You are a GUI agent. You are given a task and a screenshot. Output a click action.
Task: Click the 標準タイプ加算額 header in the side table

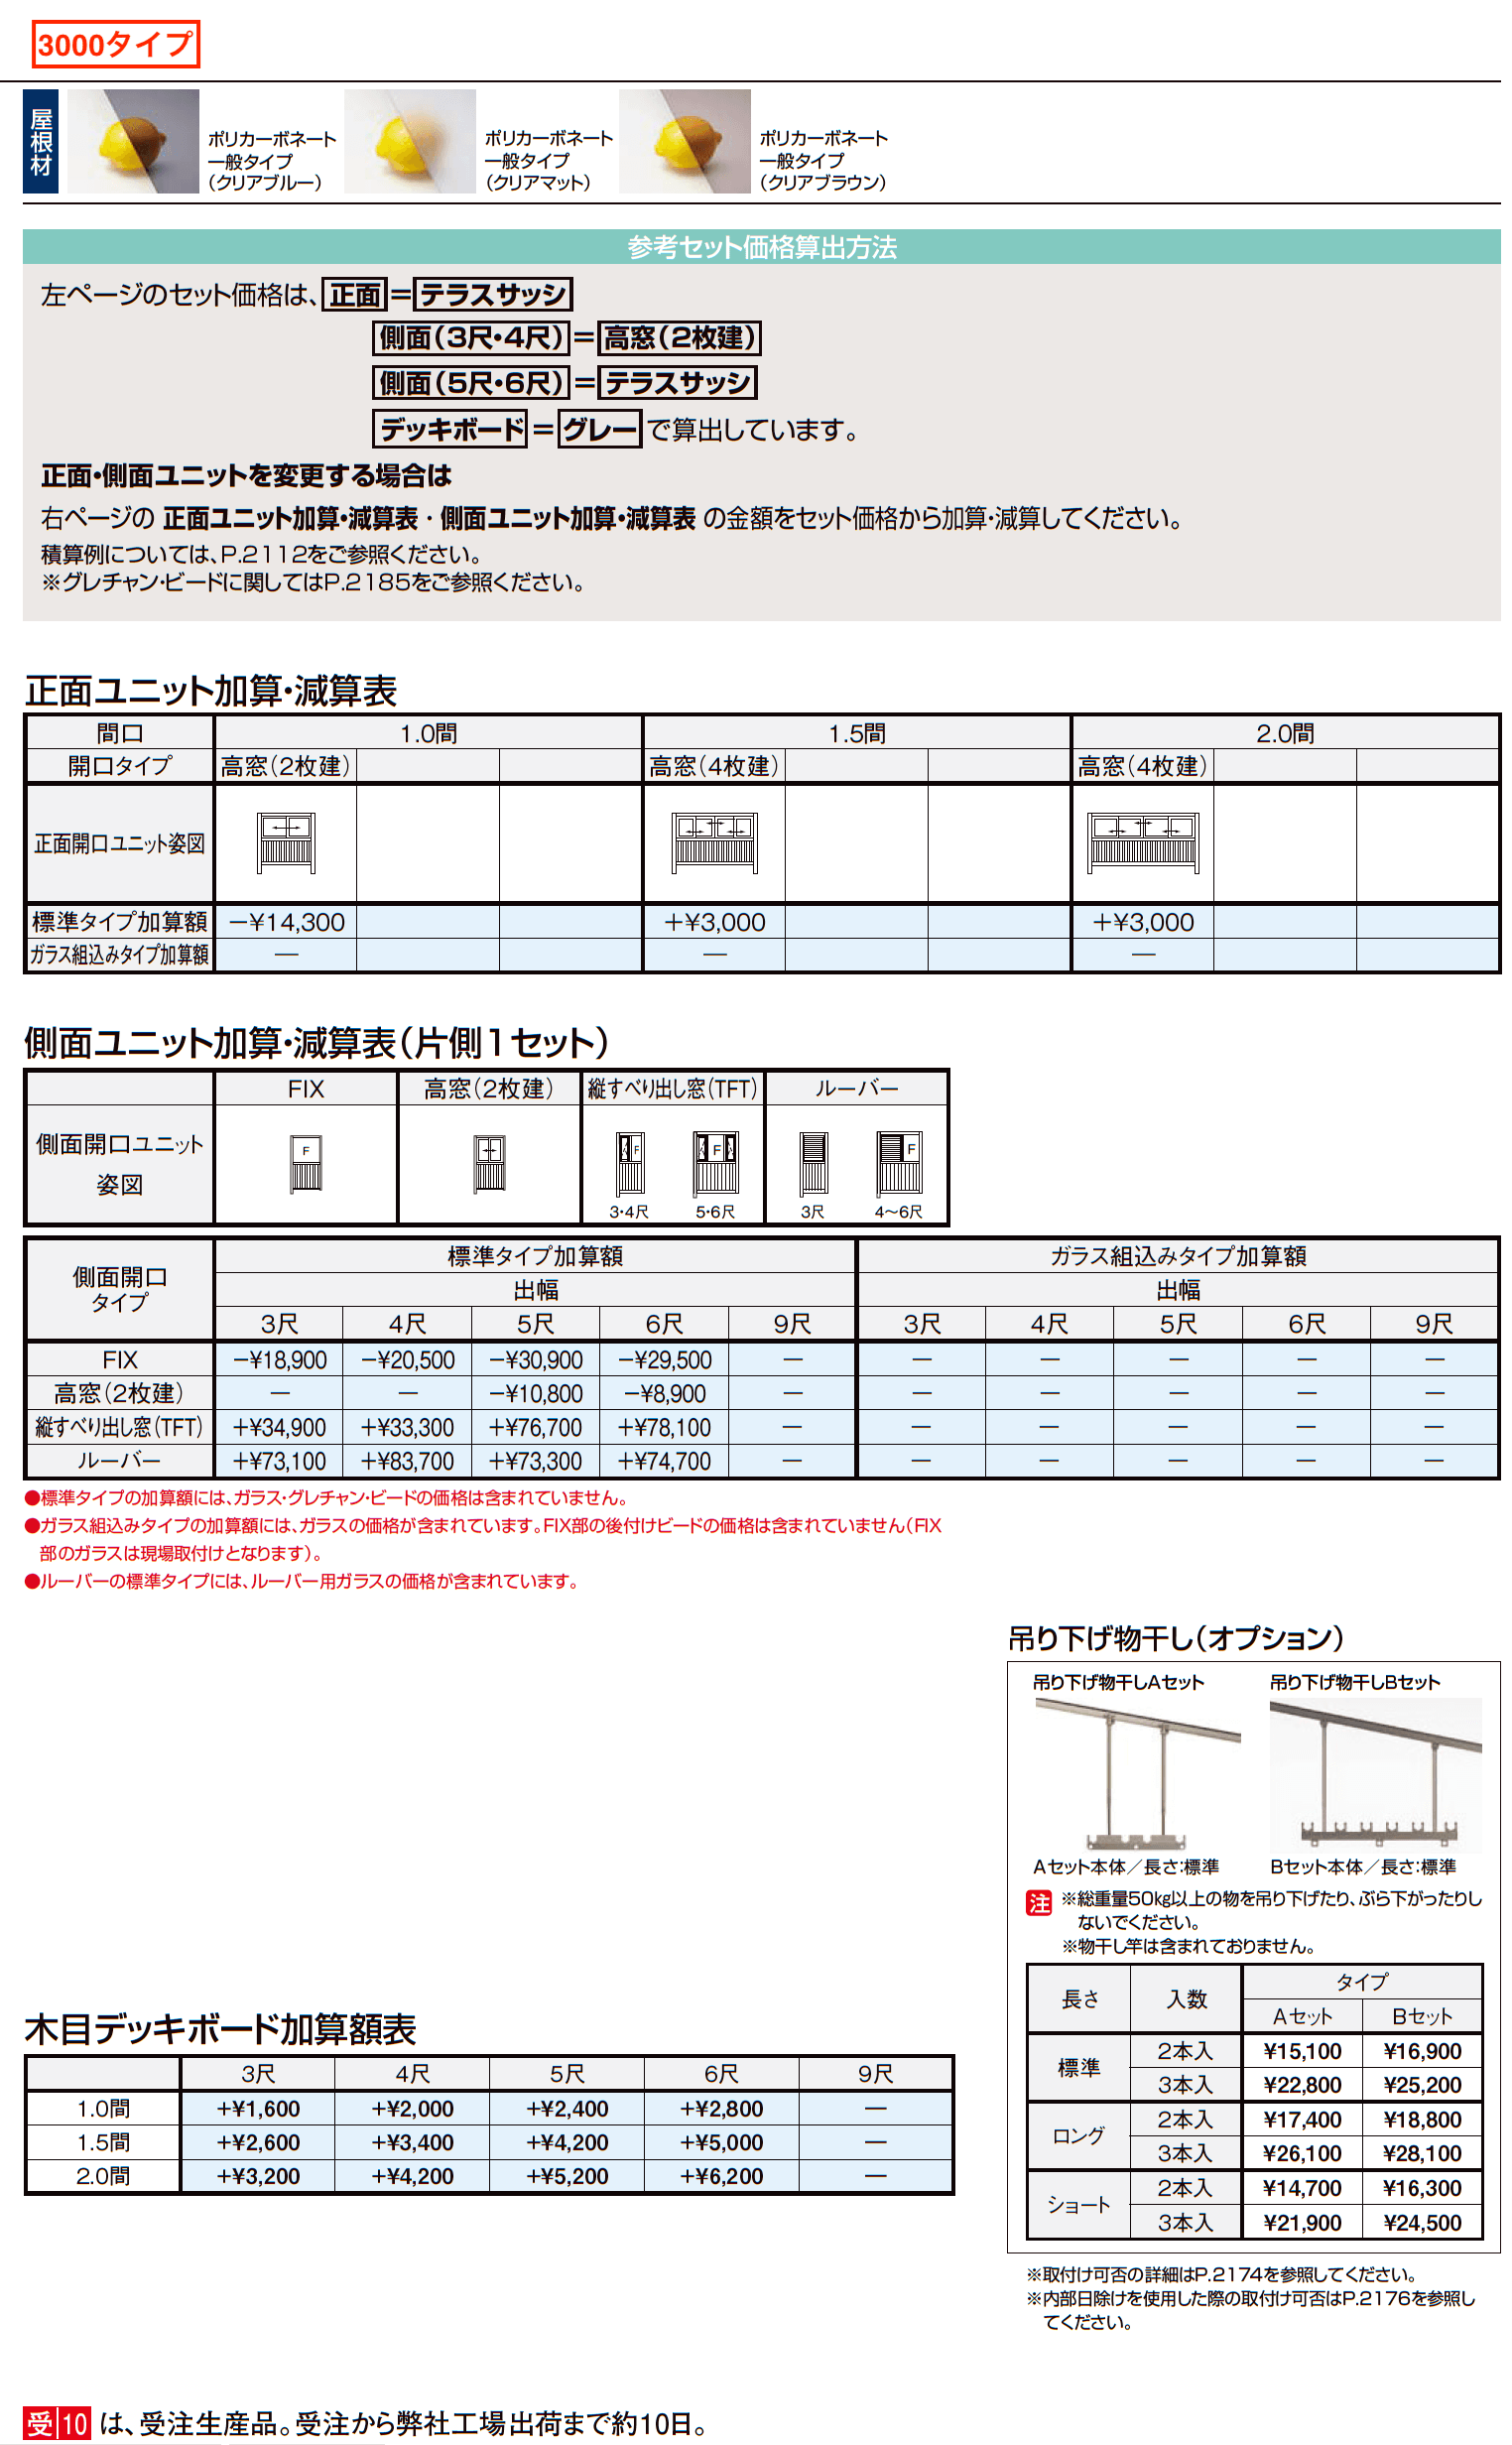click(x=535, y=1256)
